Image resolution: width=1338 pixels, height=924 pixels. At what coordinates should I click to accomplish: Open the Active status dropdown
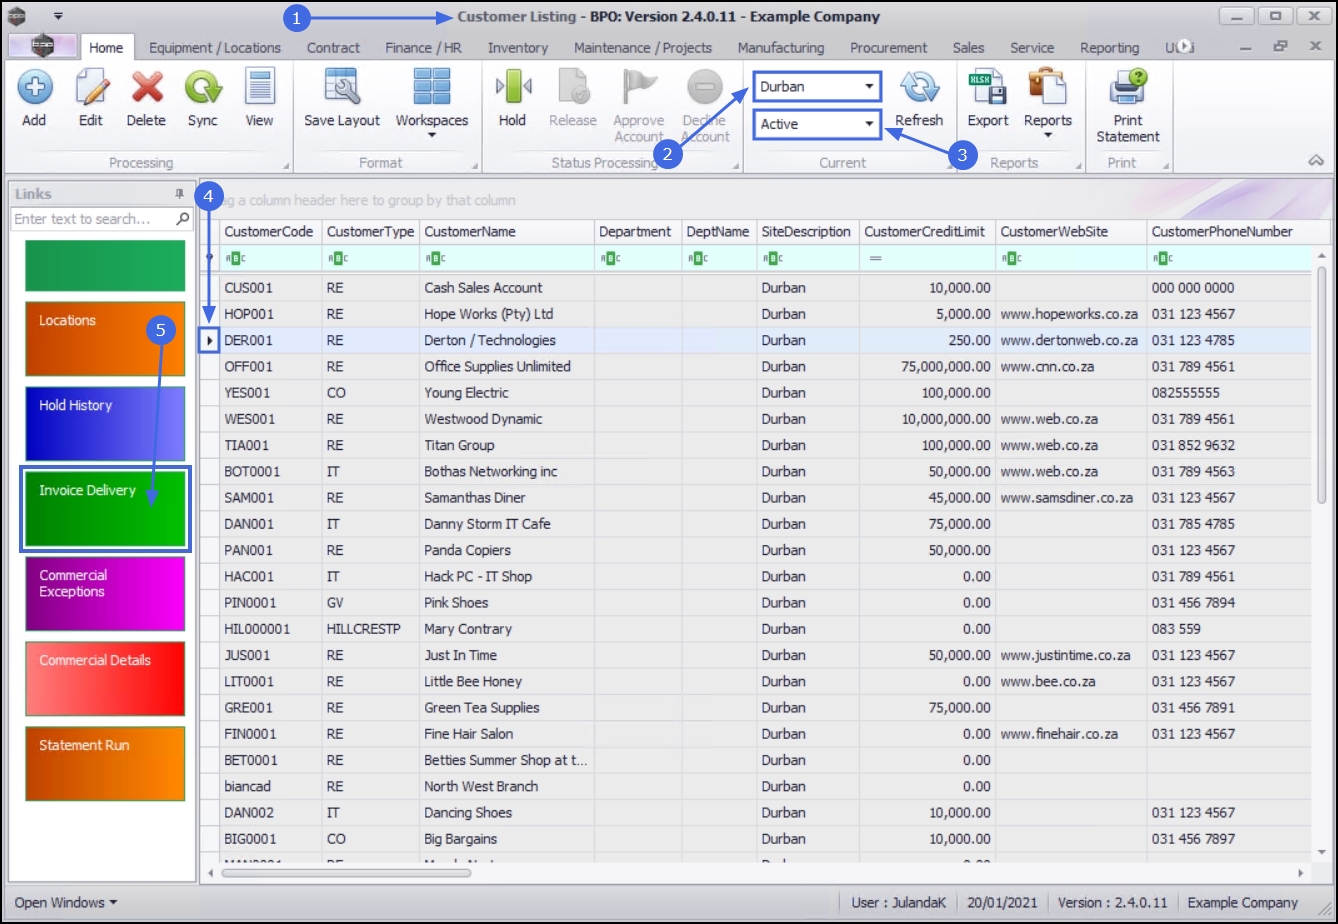[x=869, y=125]
